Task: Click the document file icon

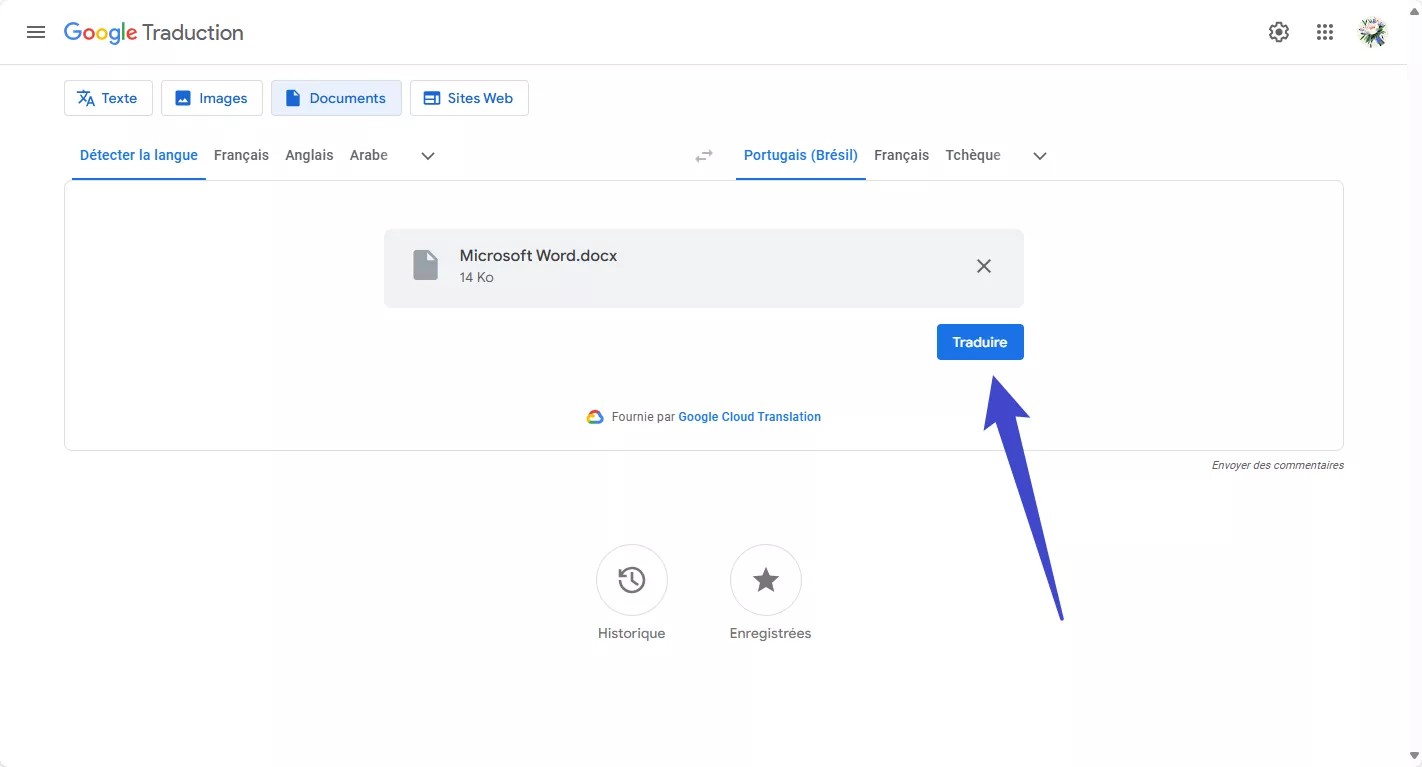Action: [426, 266]
